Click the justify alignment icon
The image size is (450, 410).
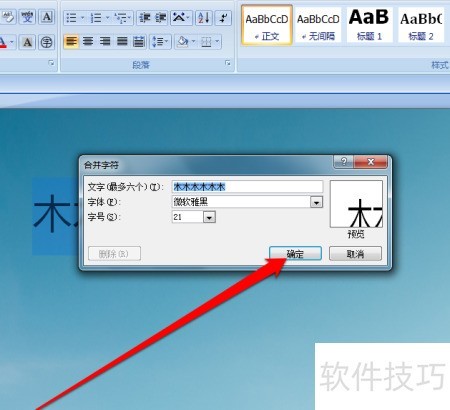click(x=122, y=42)
